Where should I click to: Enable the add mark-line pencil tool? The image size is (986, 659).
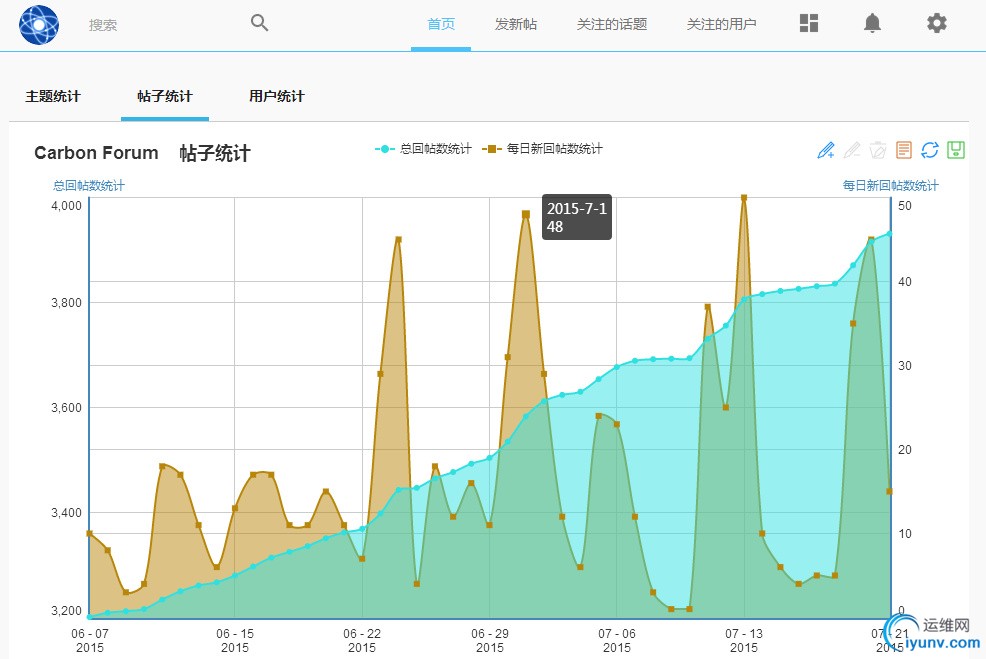[826, 150]
